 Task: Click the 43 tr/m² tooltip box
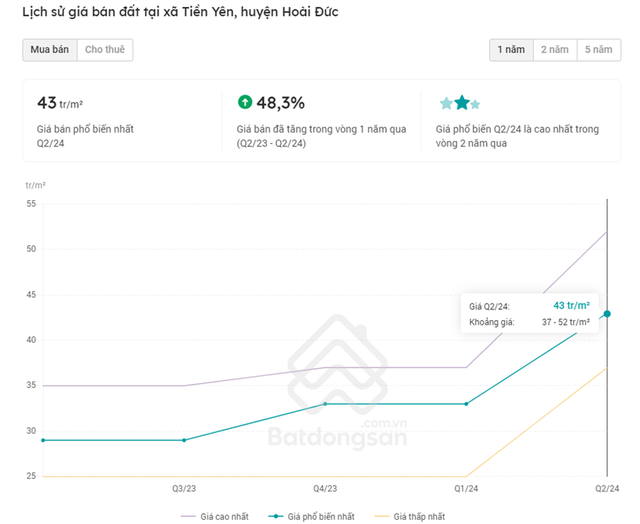[x=529, y=313]
